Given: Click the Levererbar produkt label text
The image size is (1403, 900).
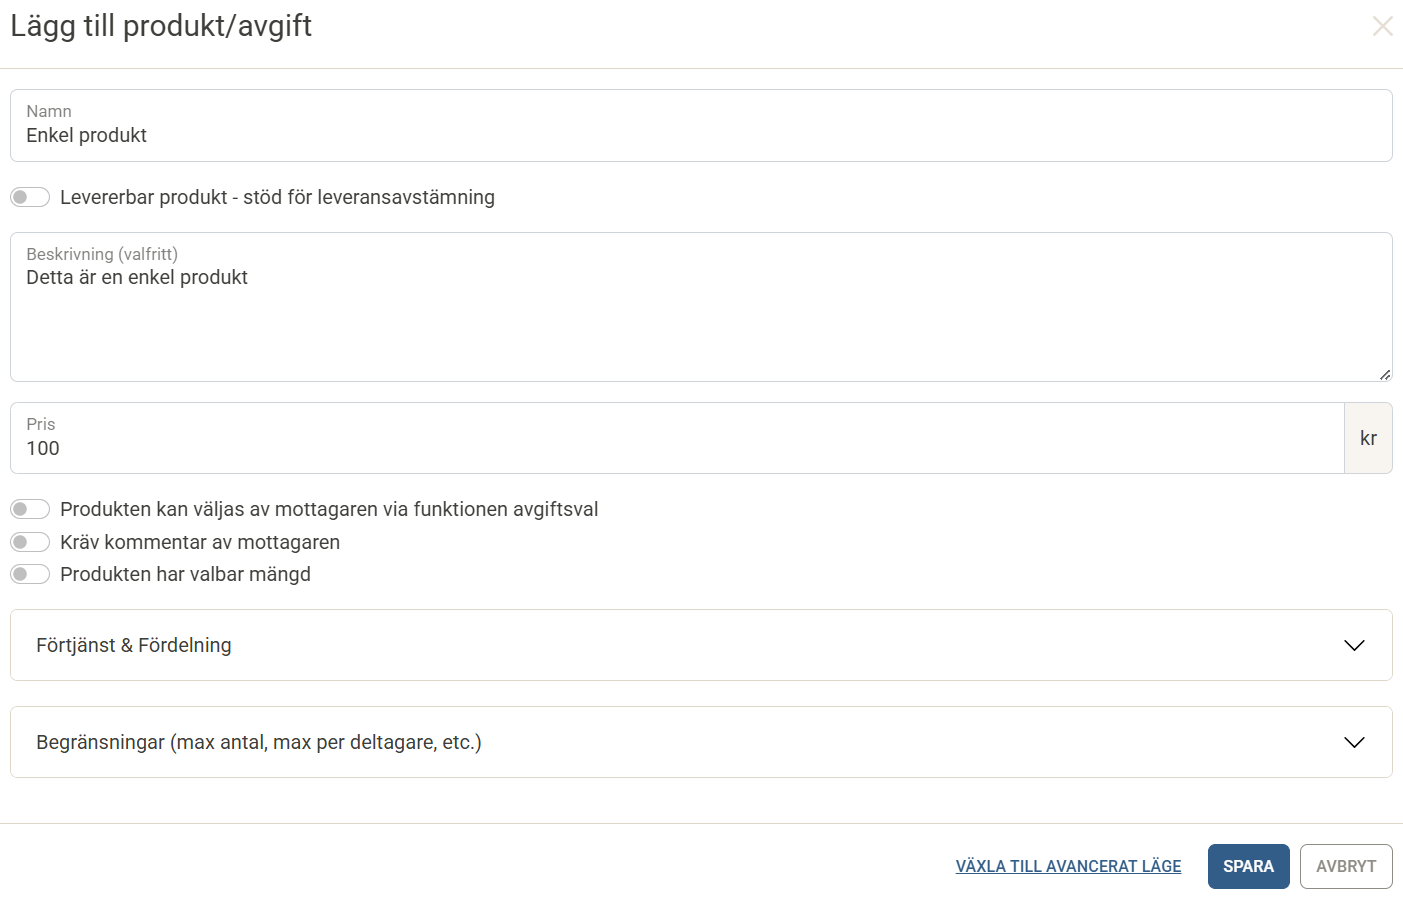Looking at the screenshot, I should [277, 197].
